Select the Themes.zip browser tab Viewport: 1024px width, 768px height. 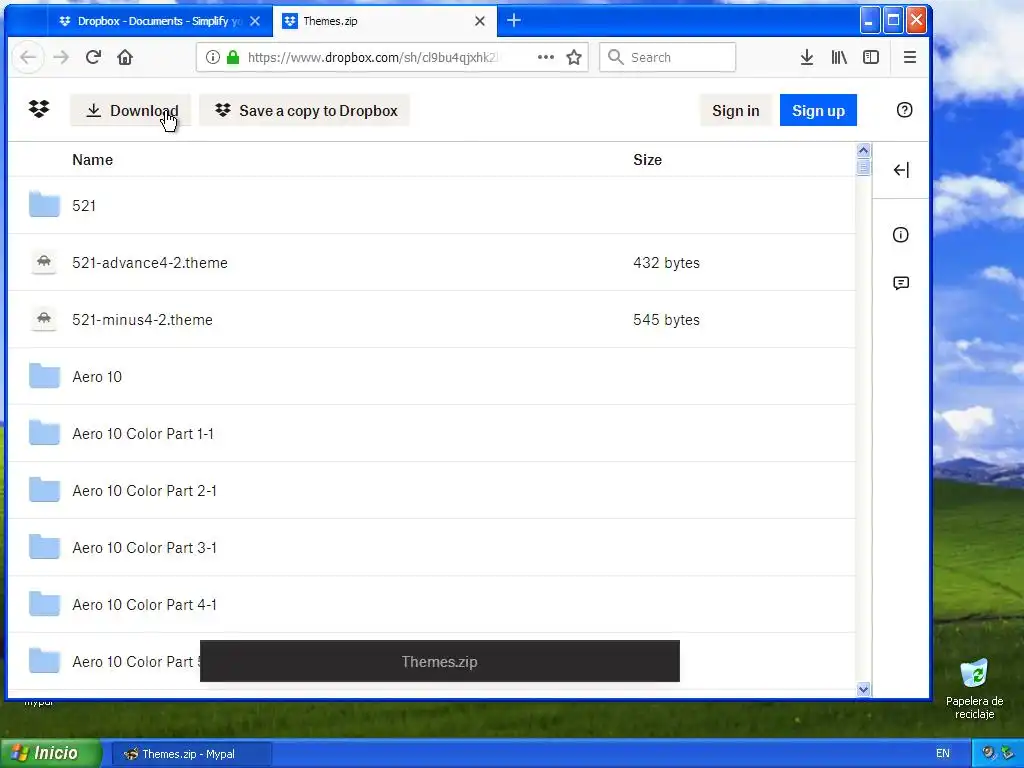pyautogui.click(x=385, y=21)
